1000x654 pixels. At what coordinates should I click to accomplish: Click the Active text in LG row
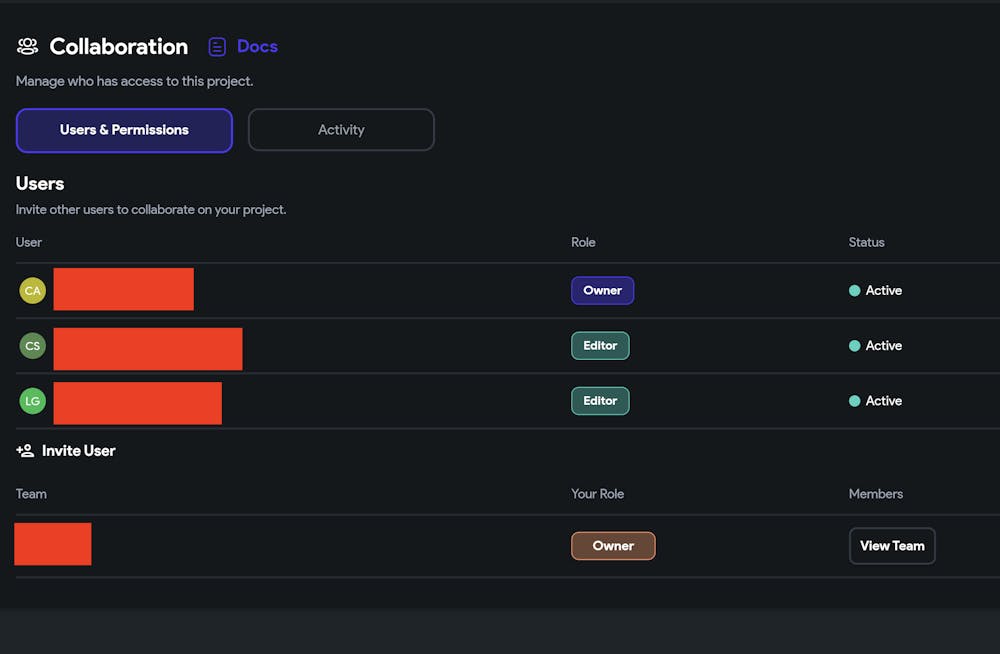(883, 401)
